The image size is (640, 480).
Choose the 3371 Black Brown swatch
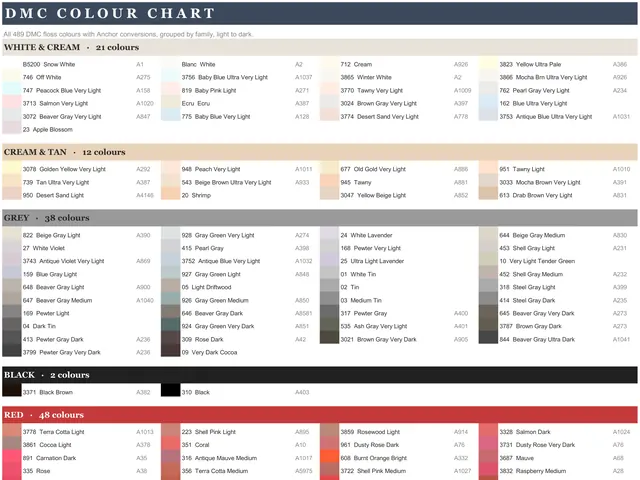(11, 390)
